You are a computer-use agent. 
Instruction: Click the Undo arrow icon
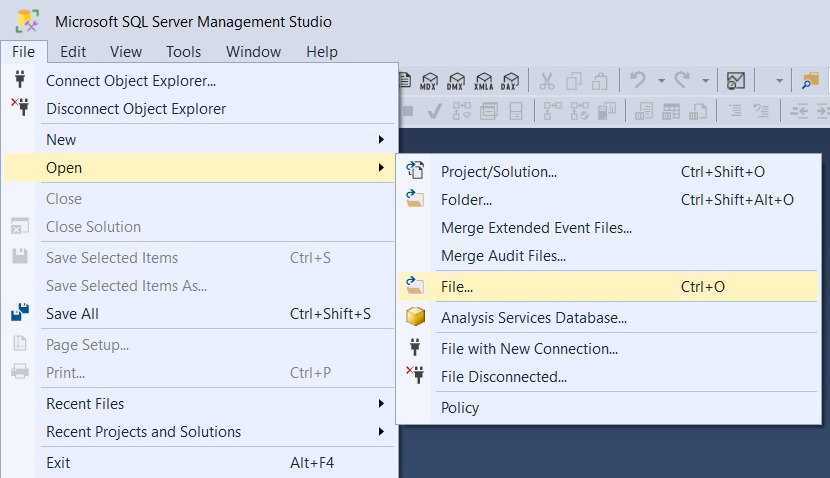tap(638, 80)
